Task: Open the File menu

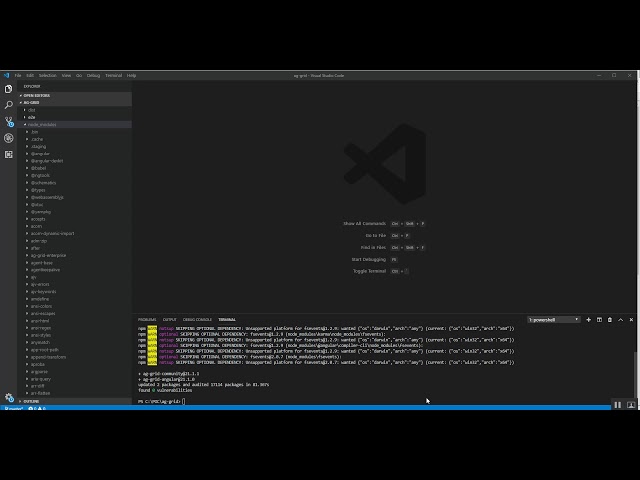Action: pyautogui.click(x=18, y=76)
